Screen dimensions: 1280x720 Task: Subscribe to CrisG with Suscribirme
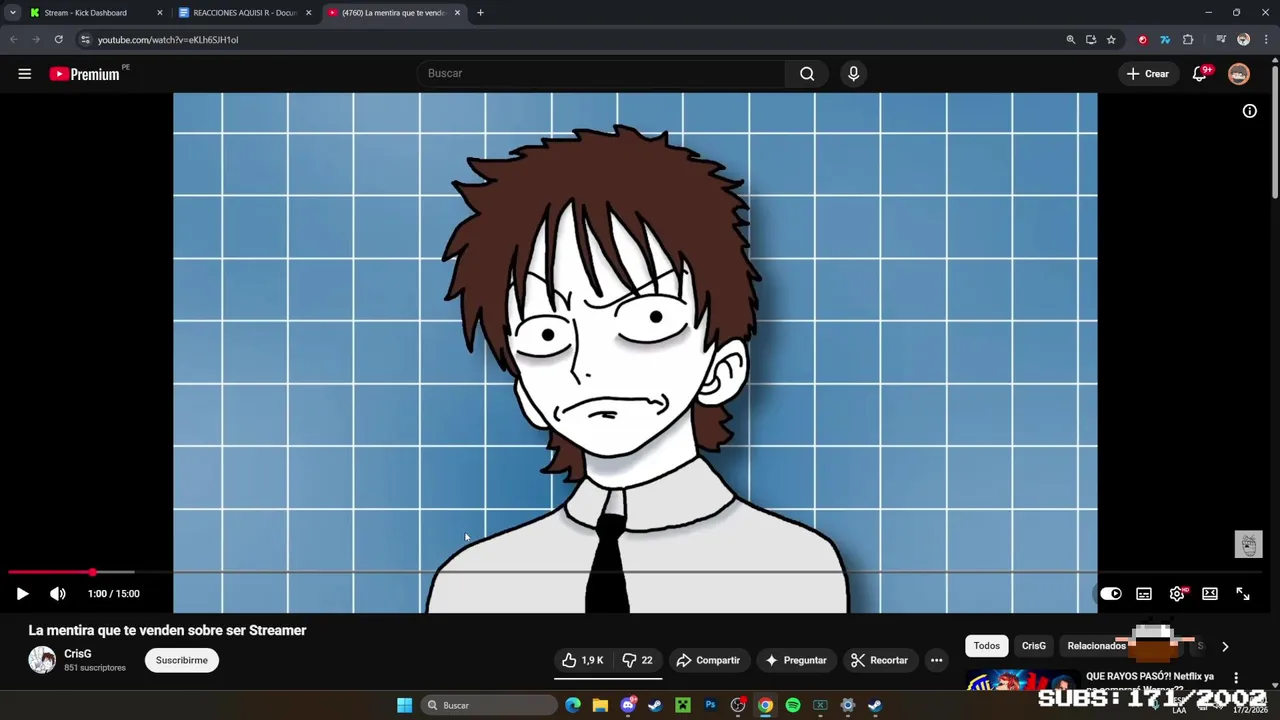tap(182, 660)
